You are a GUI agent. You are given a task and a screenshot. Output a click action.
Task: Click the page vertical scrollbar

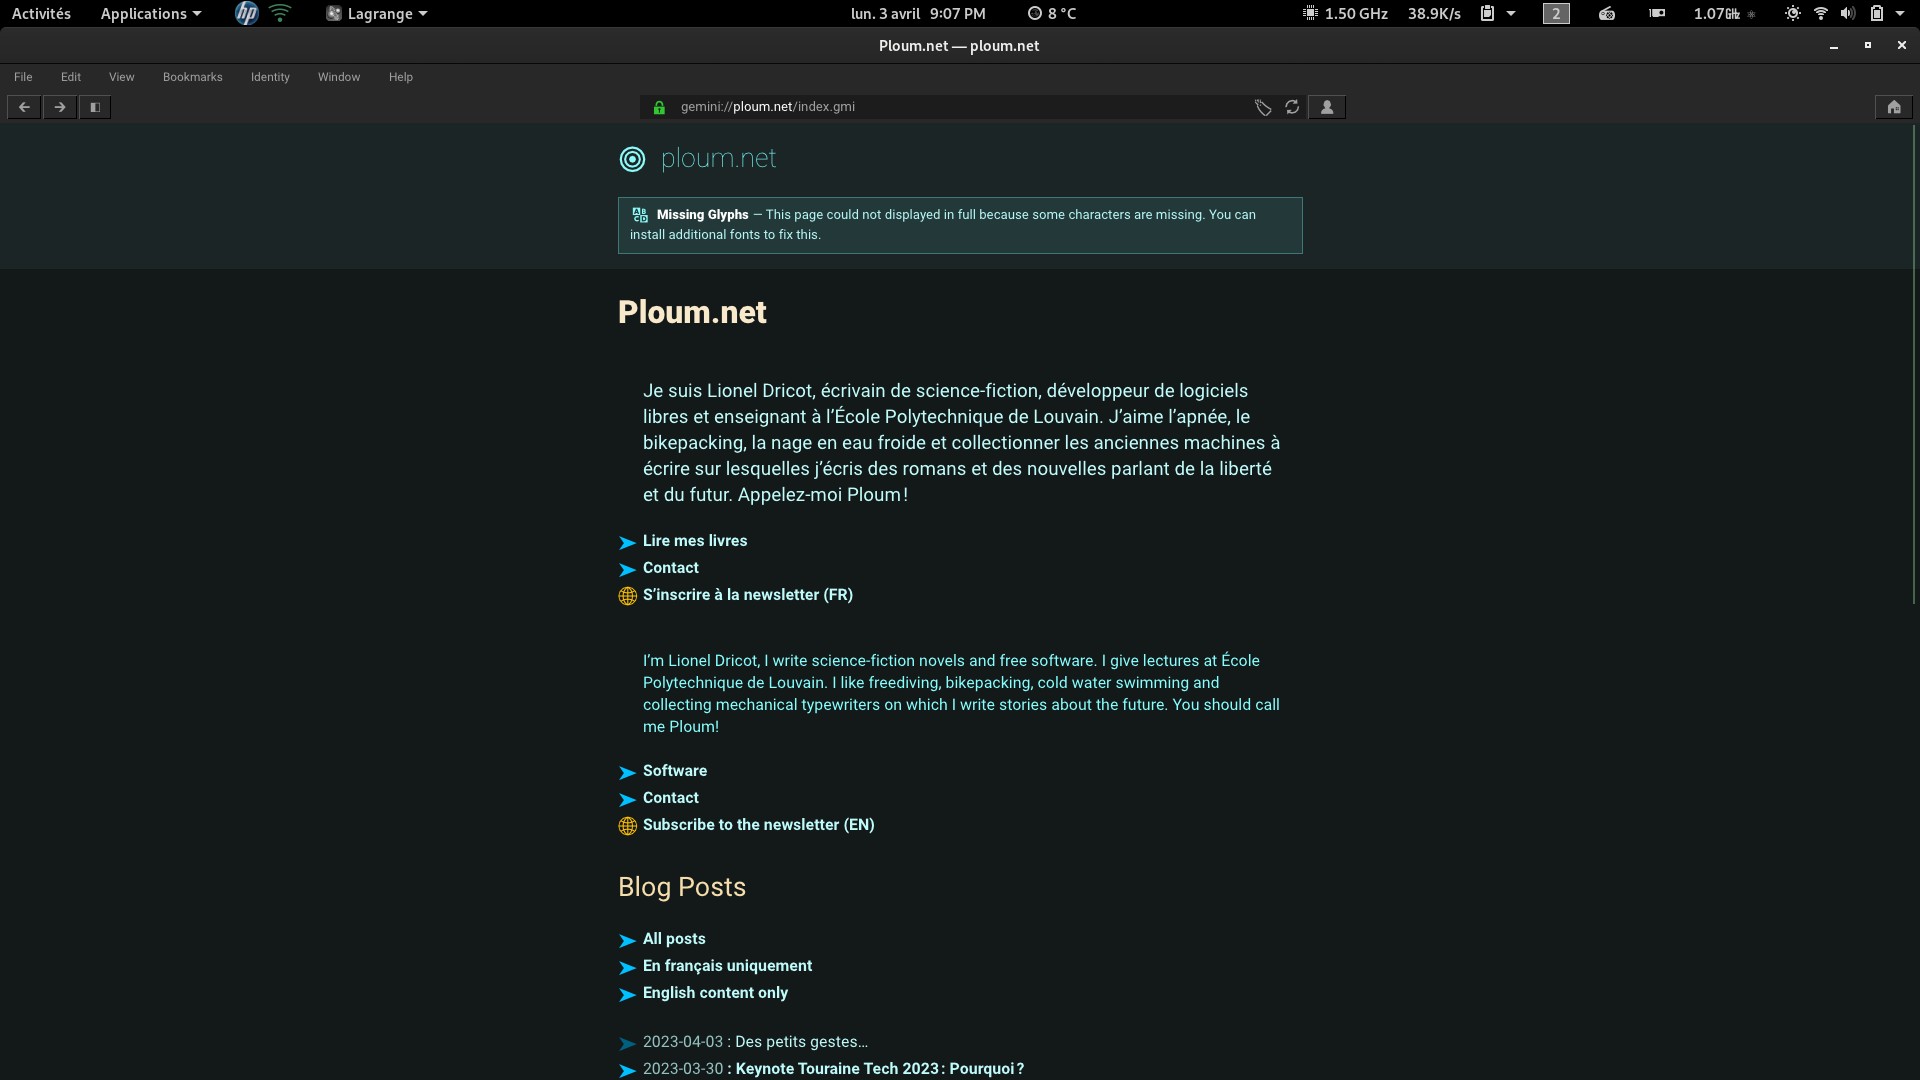coord(1915,365)
